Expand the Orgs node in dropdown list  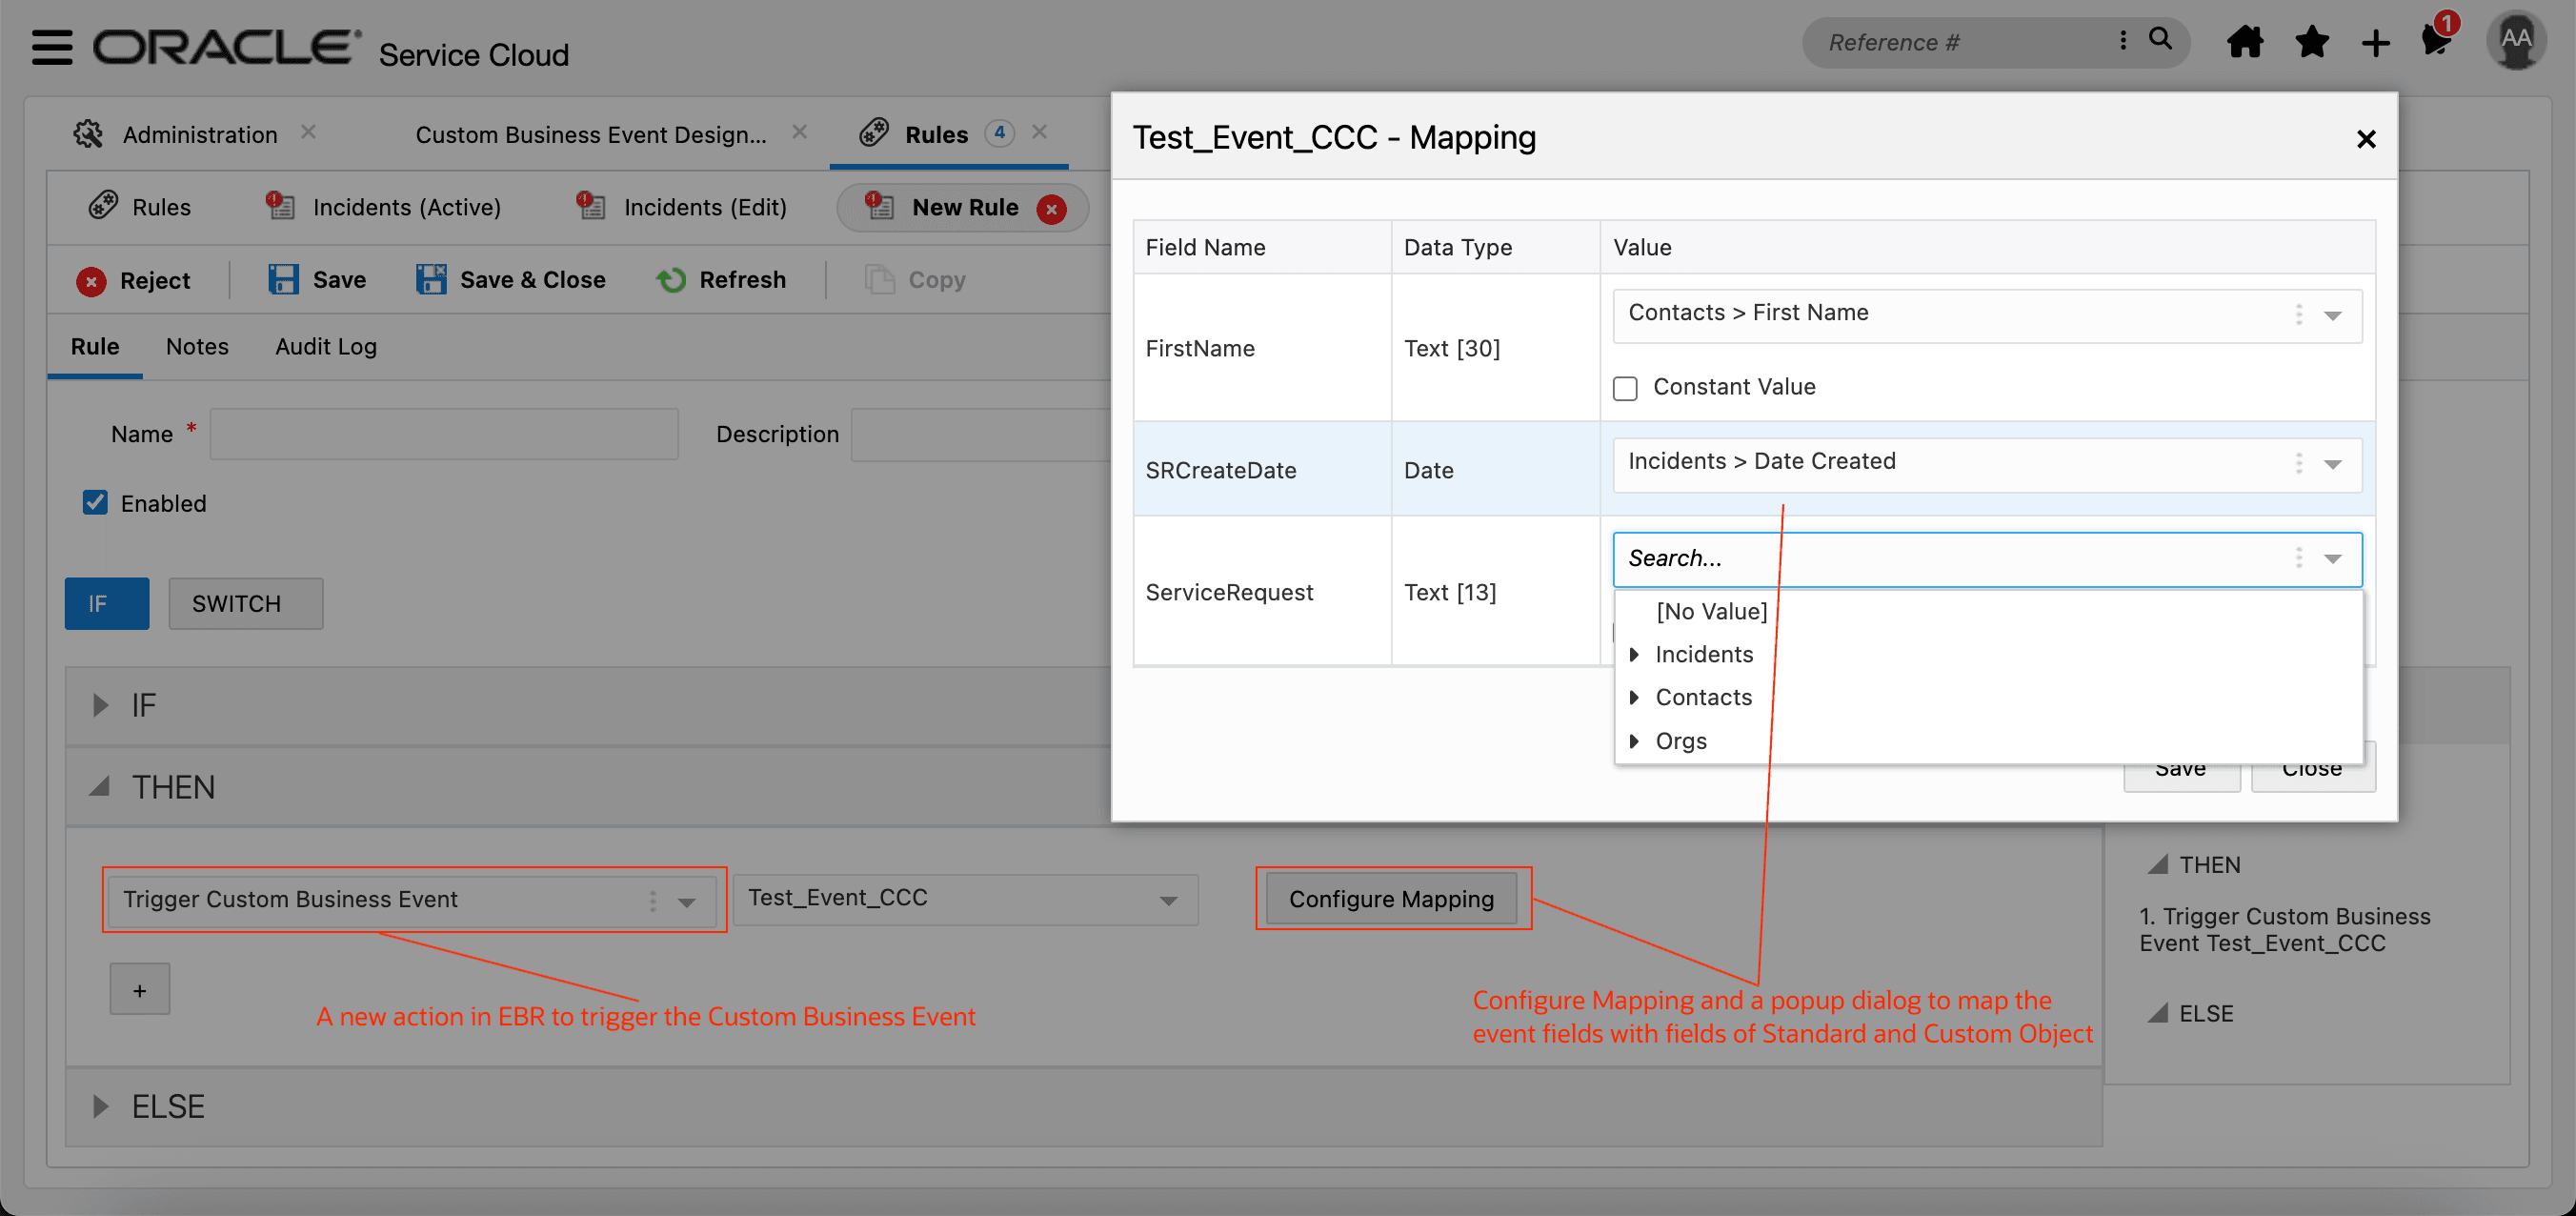point(1634,741)
